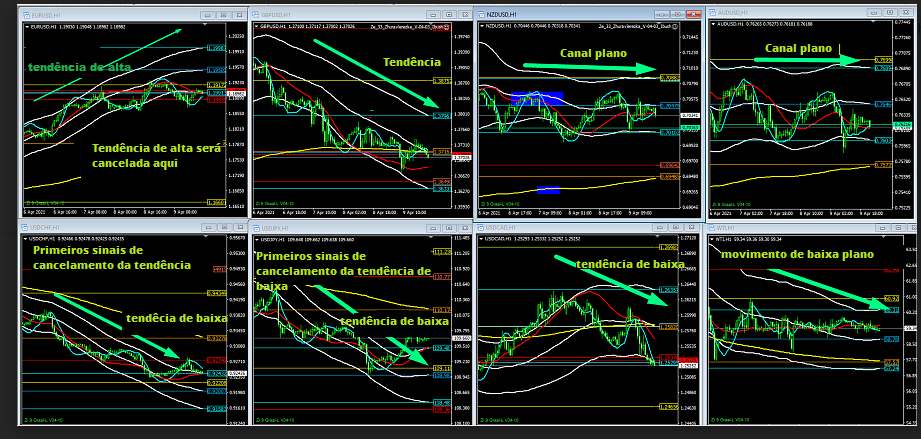Screen dimensions: 921x439
Task: Maximize the EURUSD,H1 chart window
Action: (222, 15)
